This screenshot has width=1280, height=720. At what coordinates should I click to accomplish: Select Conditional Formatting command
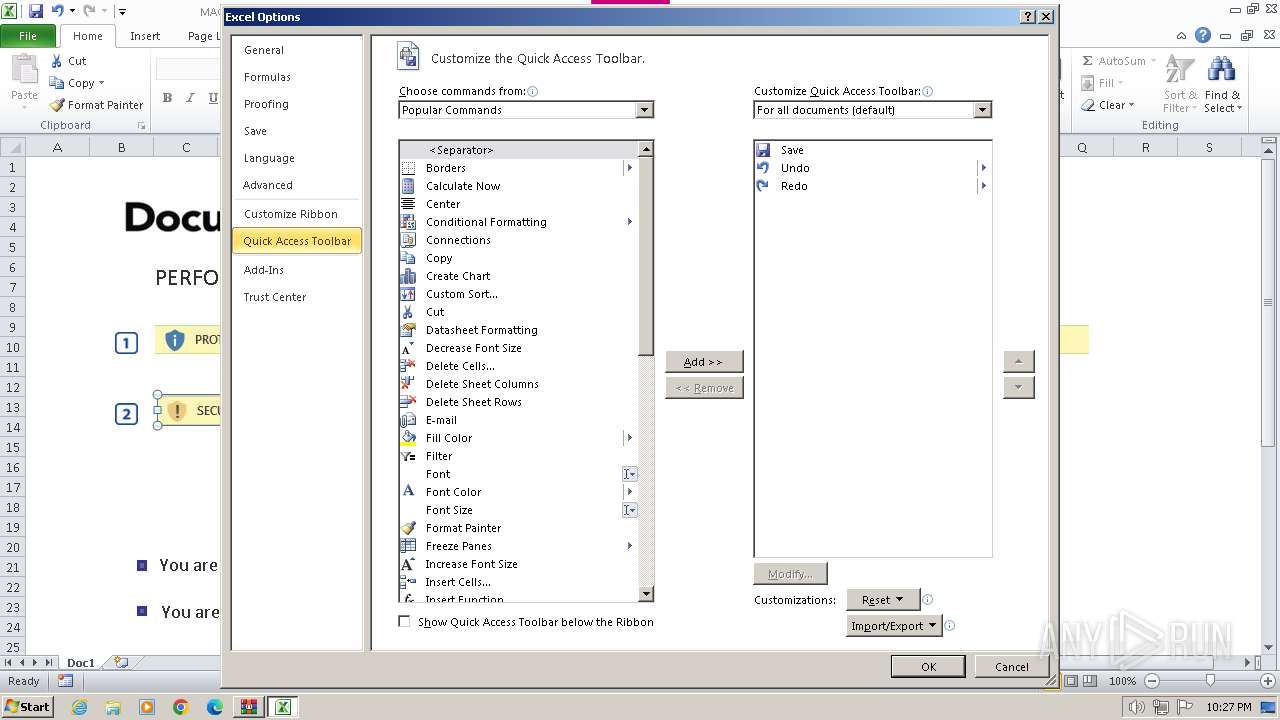(518, 222)
